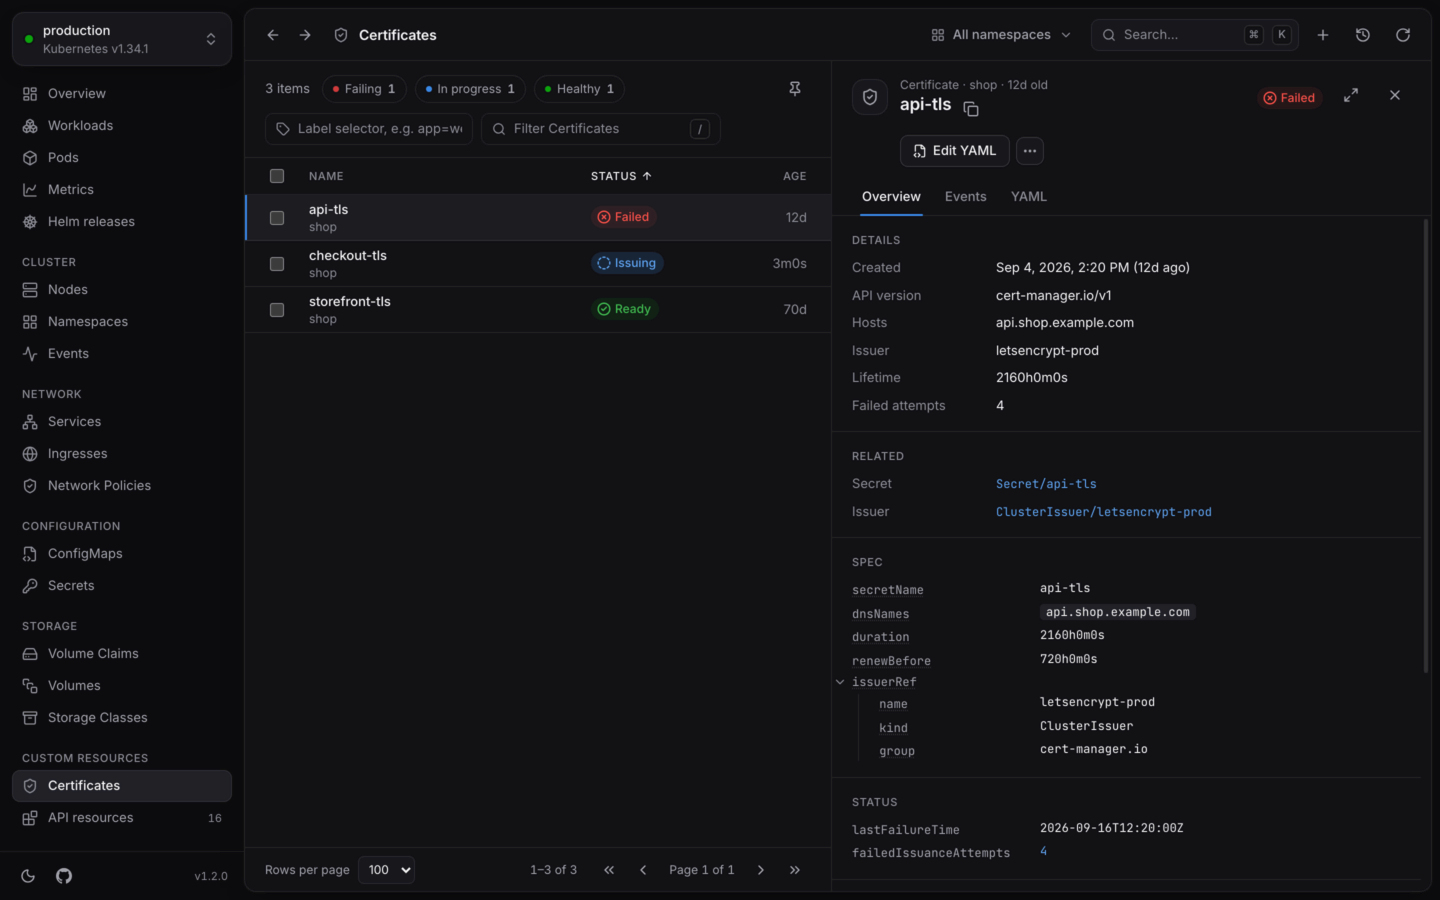Image resolution: width=1440 pixels, height=900 pixels.
Task: Sort by the STATUS column header
Action: 621,176
